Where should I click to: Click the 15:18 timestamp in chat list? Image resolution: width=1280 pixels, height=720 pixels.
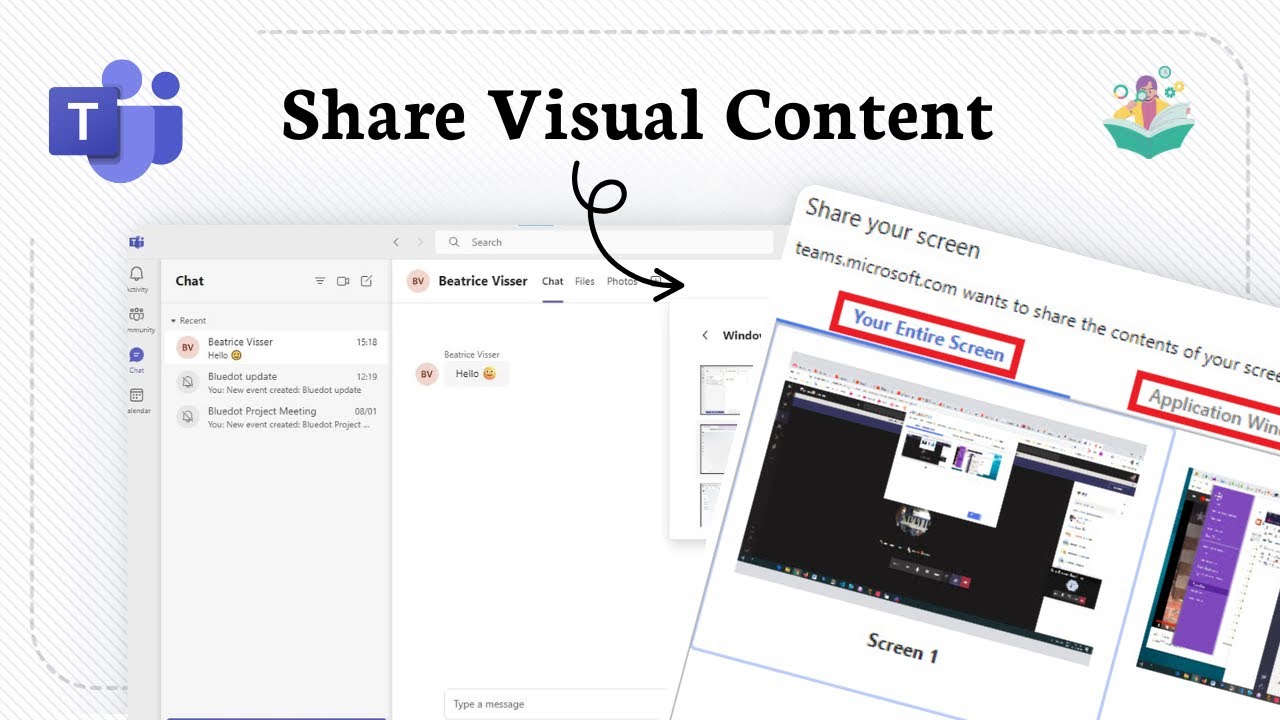coord(367,342)
